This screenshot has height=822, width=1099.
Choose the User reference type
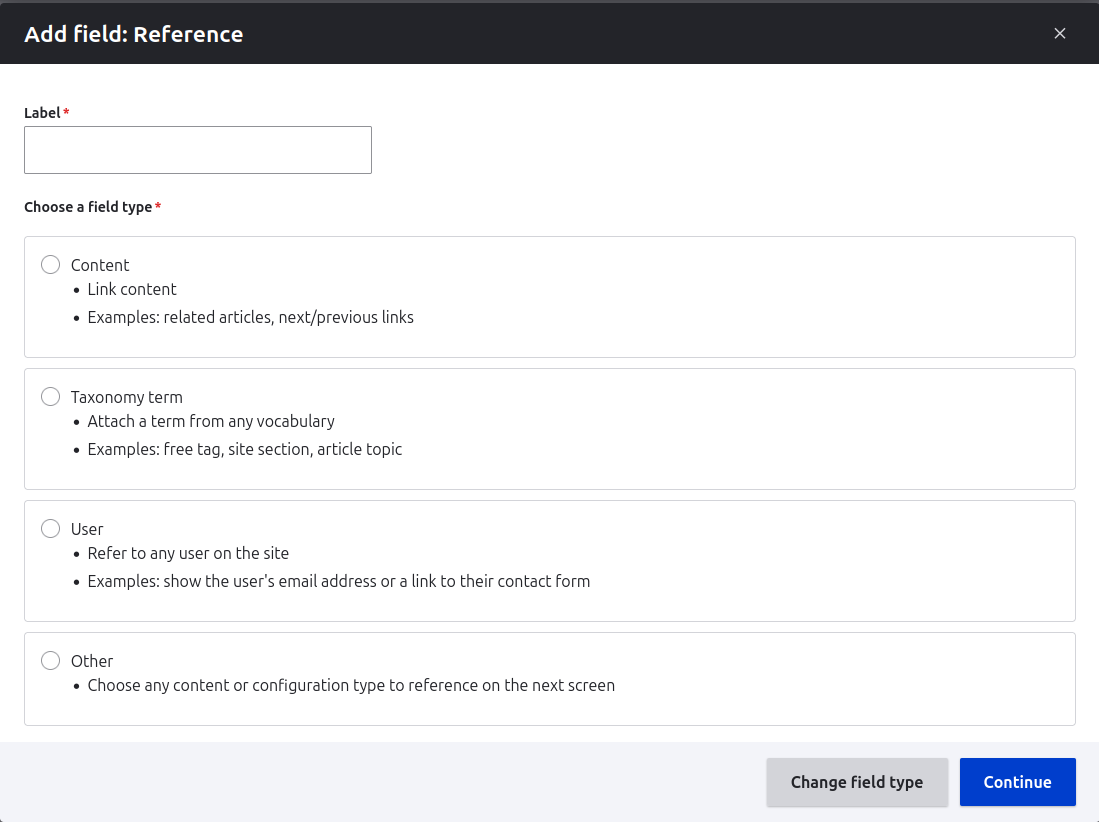click(x=50, y=528)
